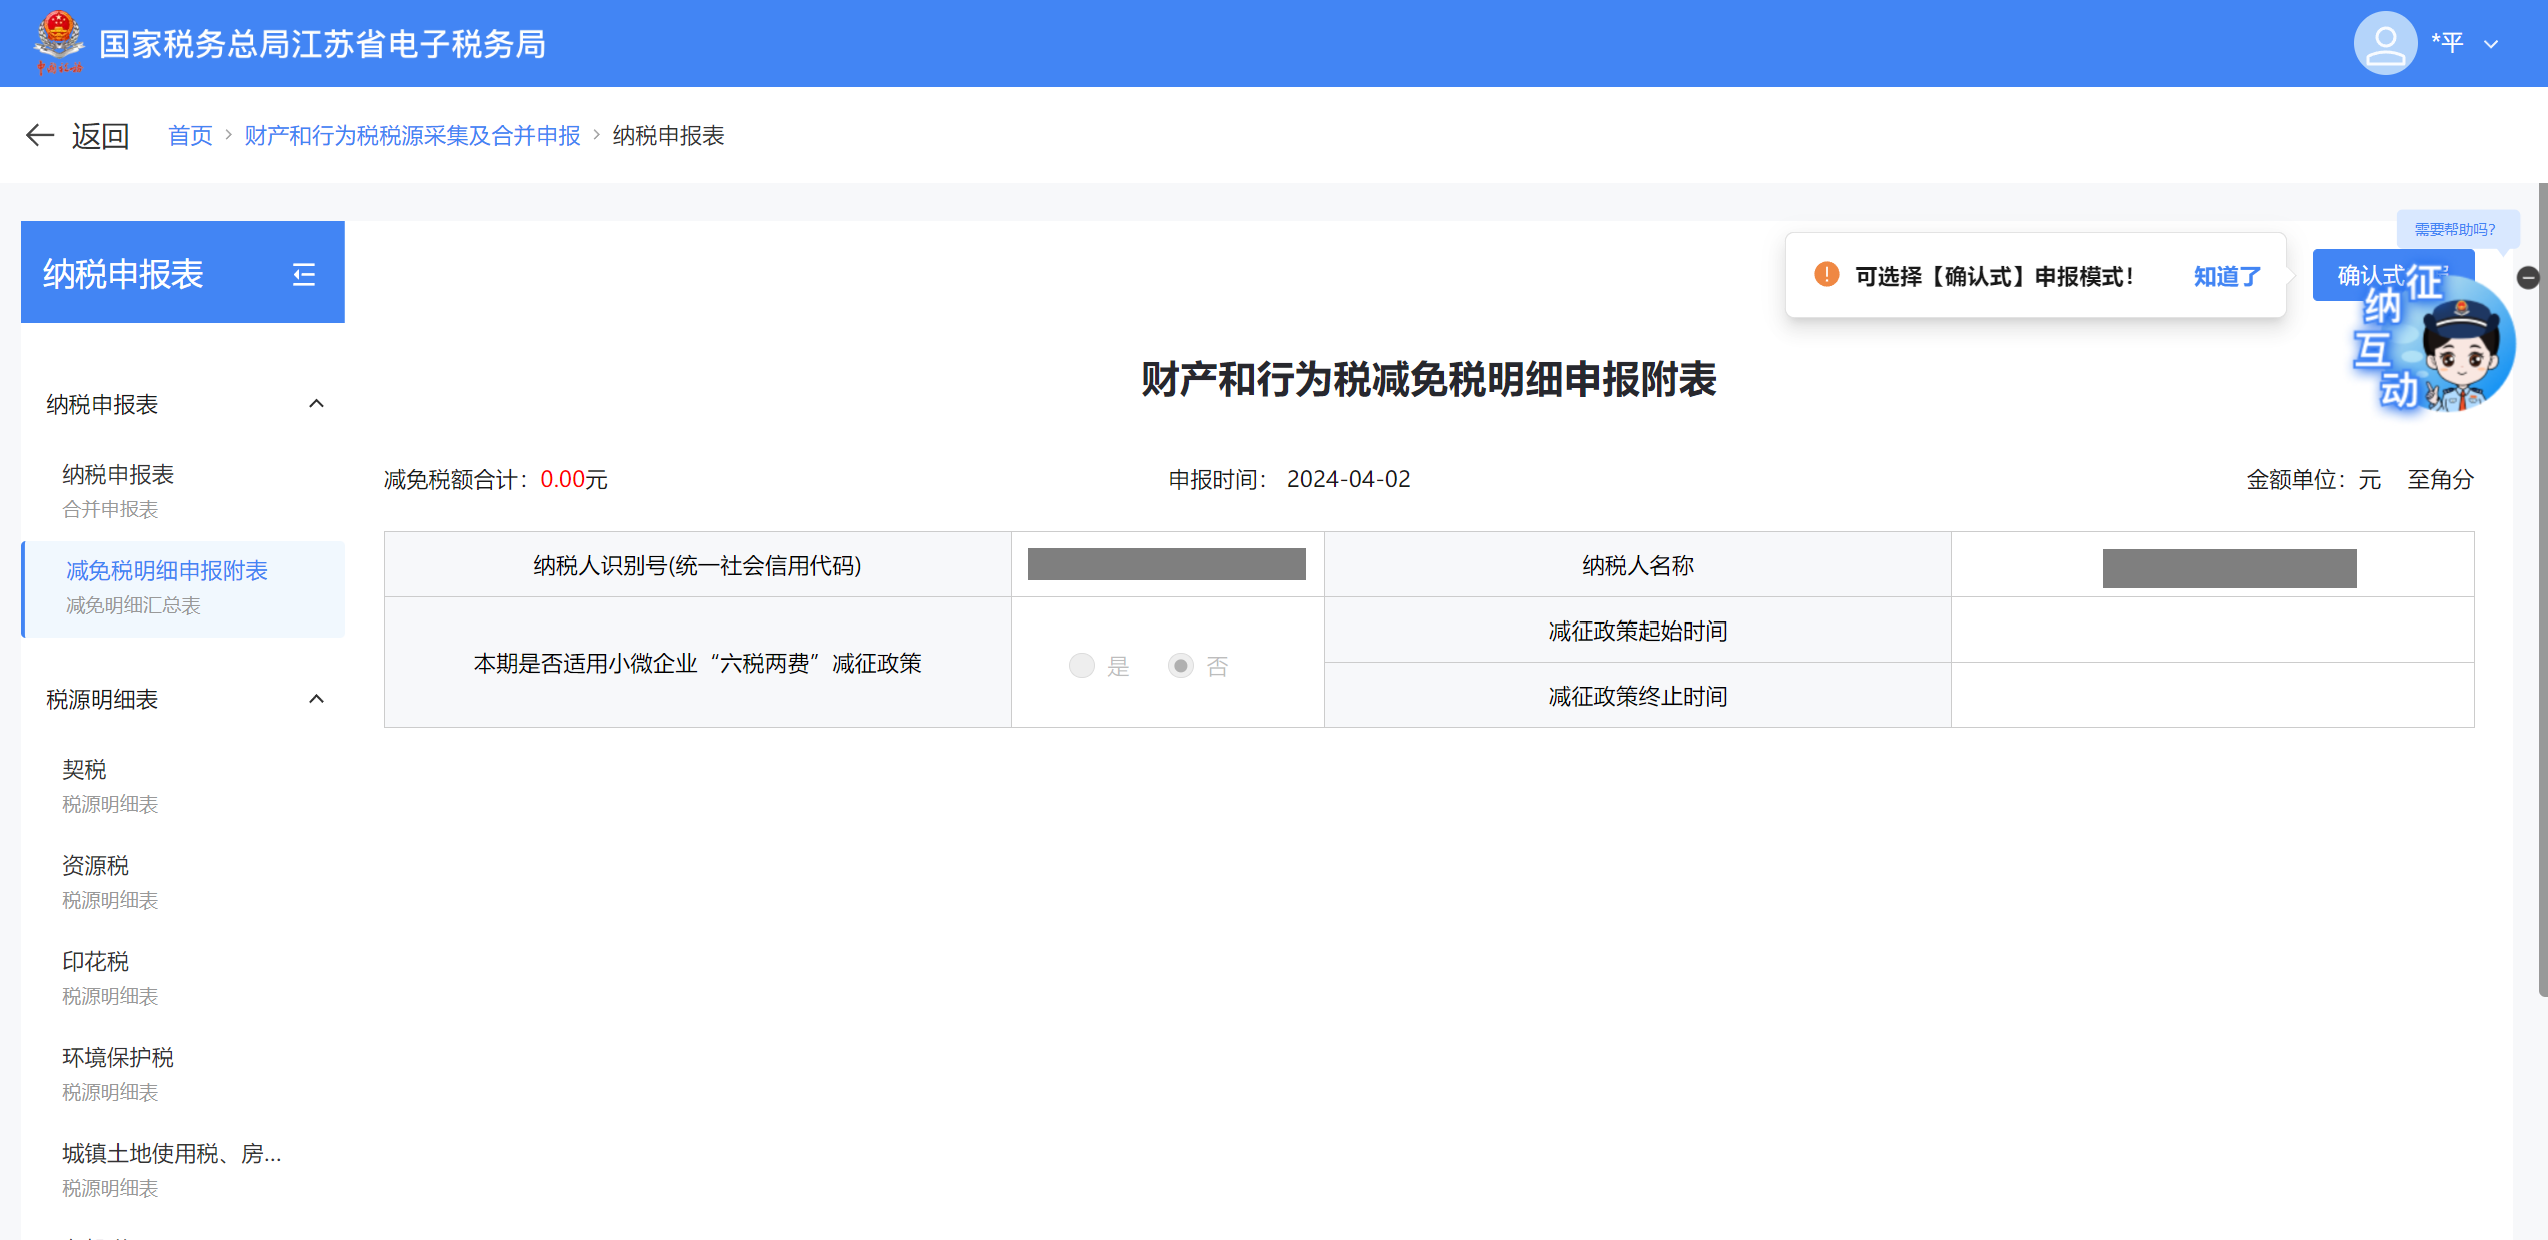Open 减免税明细申报附表 sidebar item
This screenshot has width=2548, height=1240.
167,571
